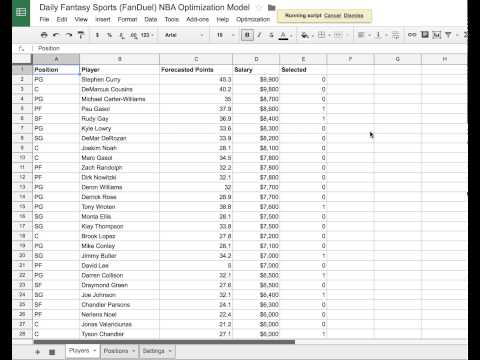Click the formula bar showing Position
The image size is (480, 360).
[250, 48]
